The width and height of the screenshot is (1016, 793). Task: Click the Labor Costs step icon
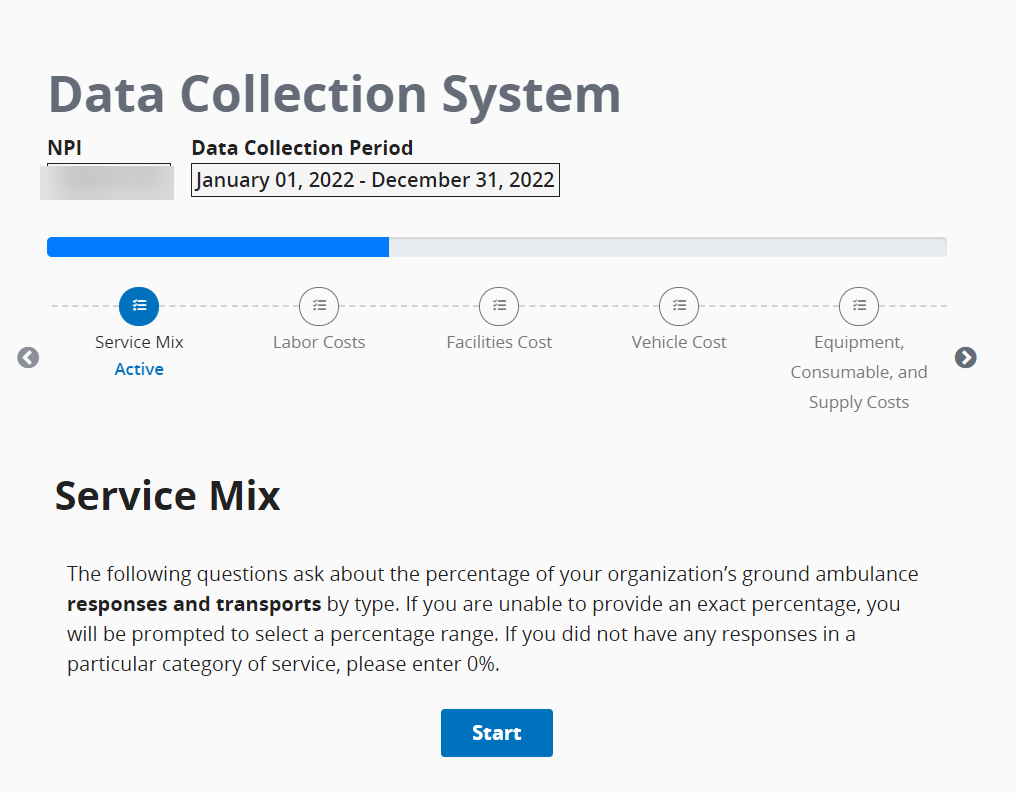click(x=319, y=306)
